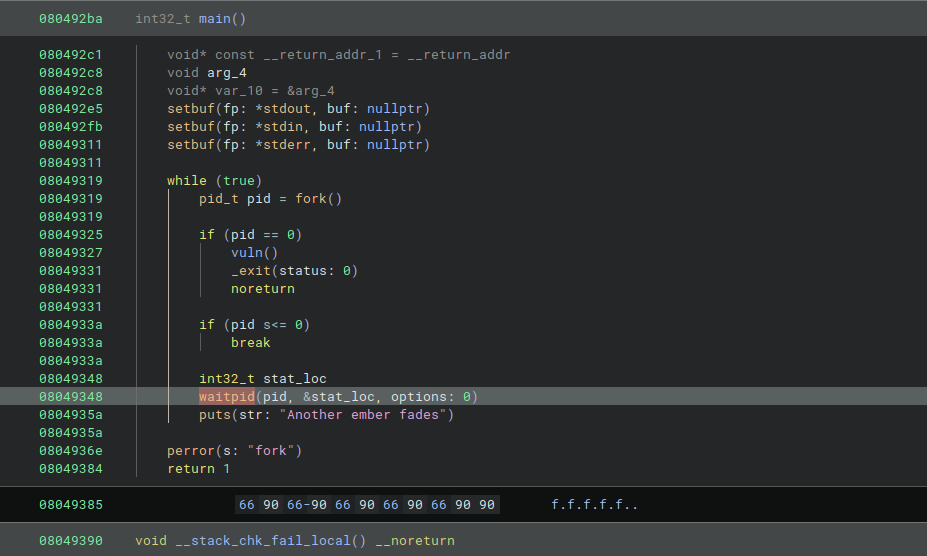The image size is (927, 556).
Task: Open the __stack_chk_fail_local() function
Action: pos(271,541)
